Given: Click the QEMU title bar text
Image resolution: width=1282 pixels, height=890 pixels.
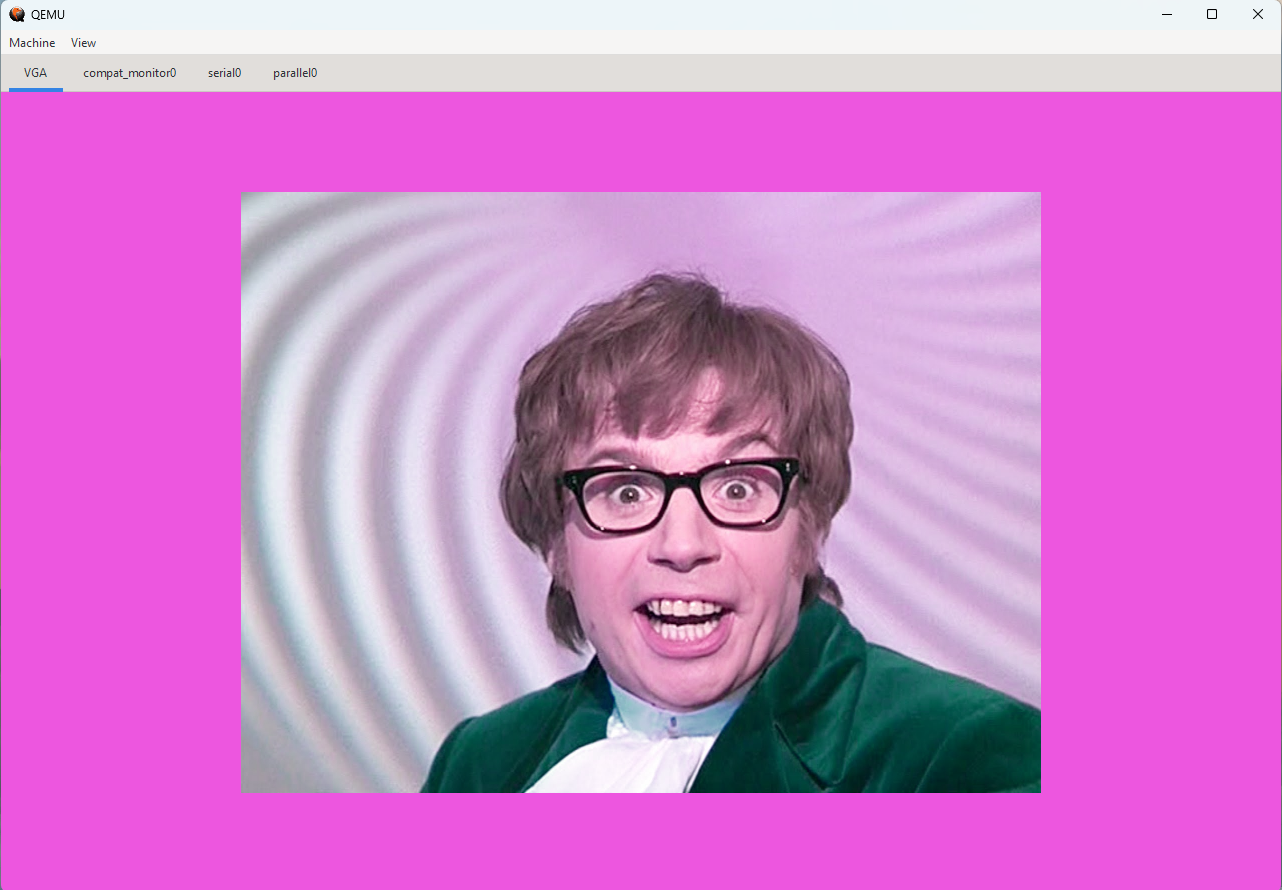Looking at the screenshot, I should 48,14.
